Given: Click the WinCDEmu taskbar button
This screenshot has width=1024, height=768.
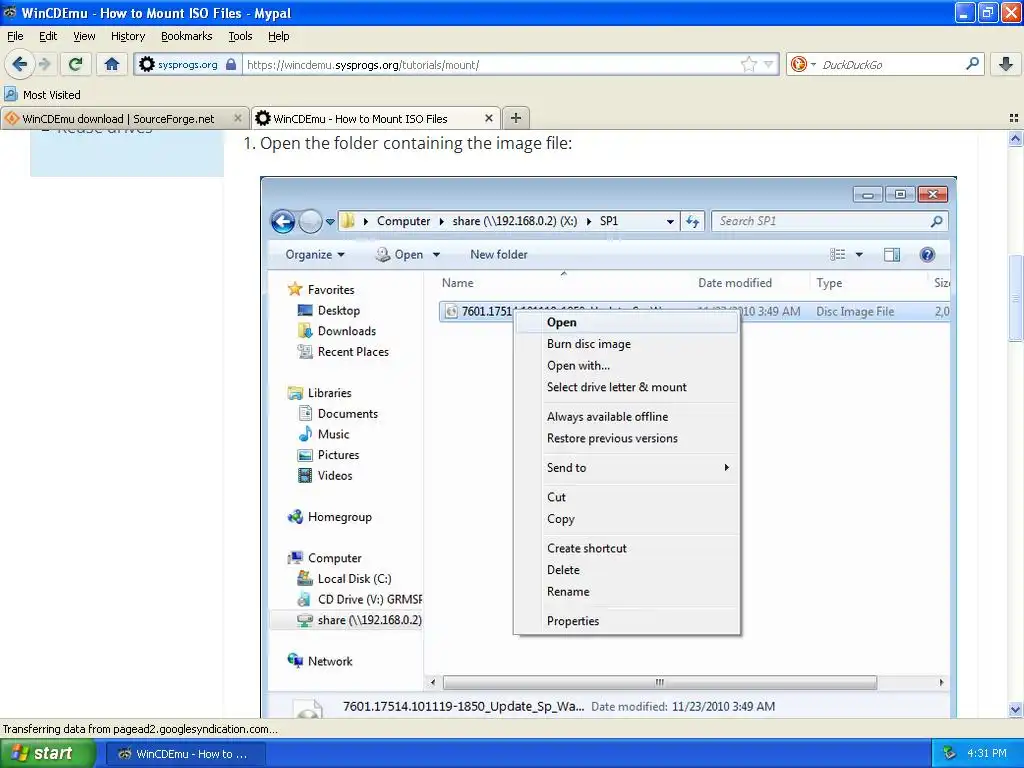Looking at the screenshot, I should click(185, 754).
